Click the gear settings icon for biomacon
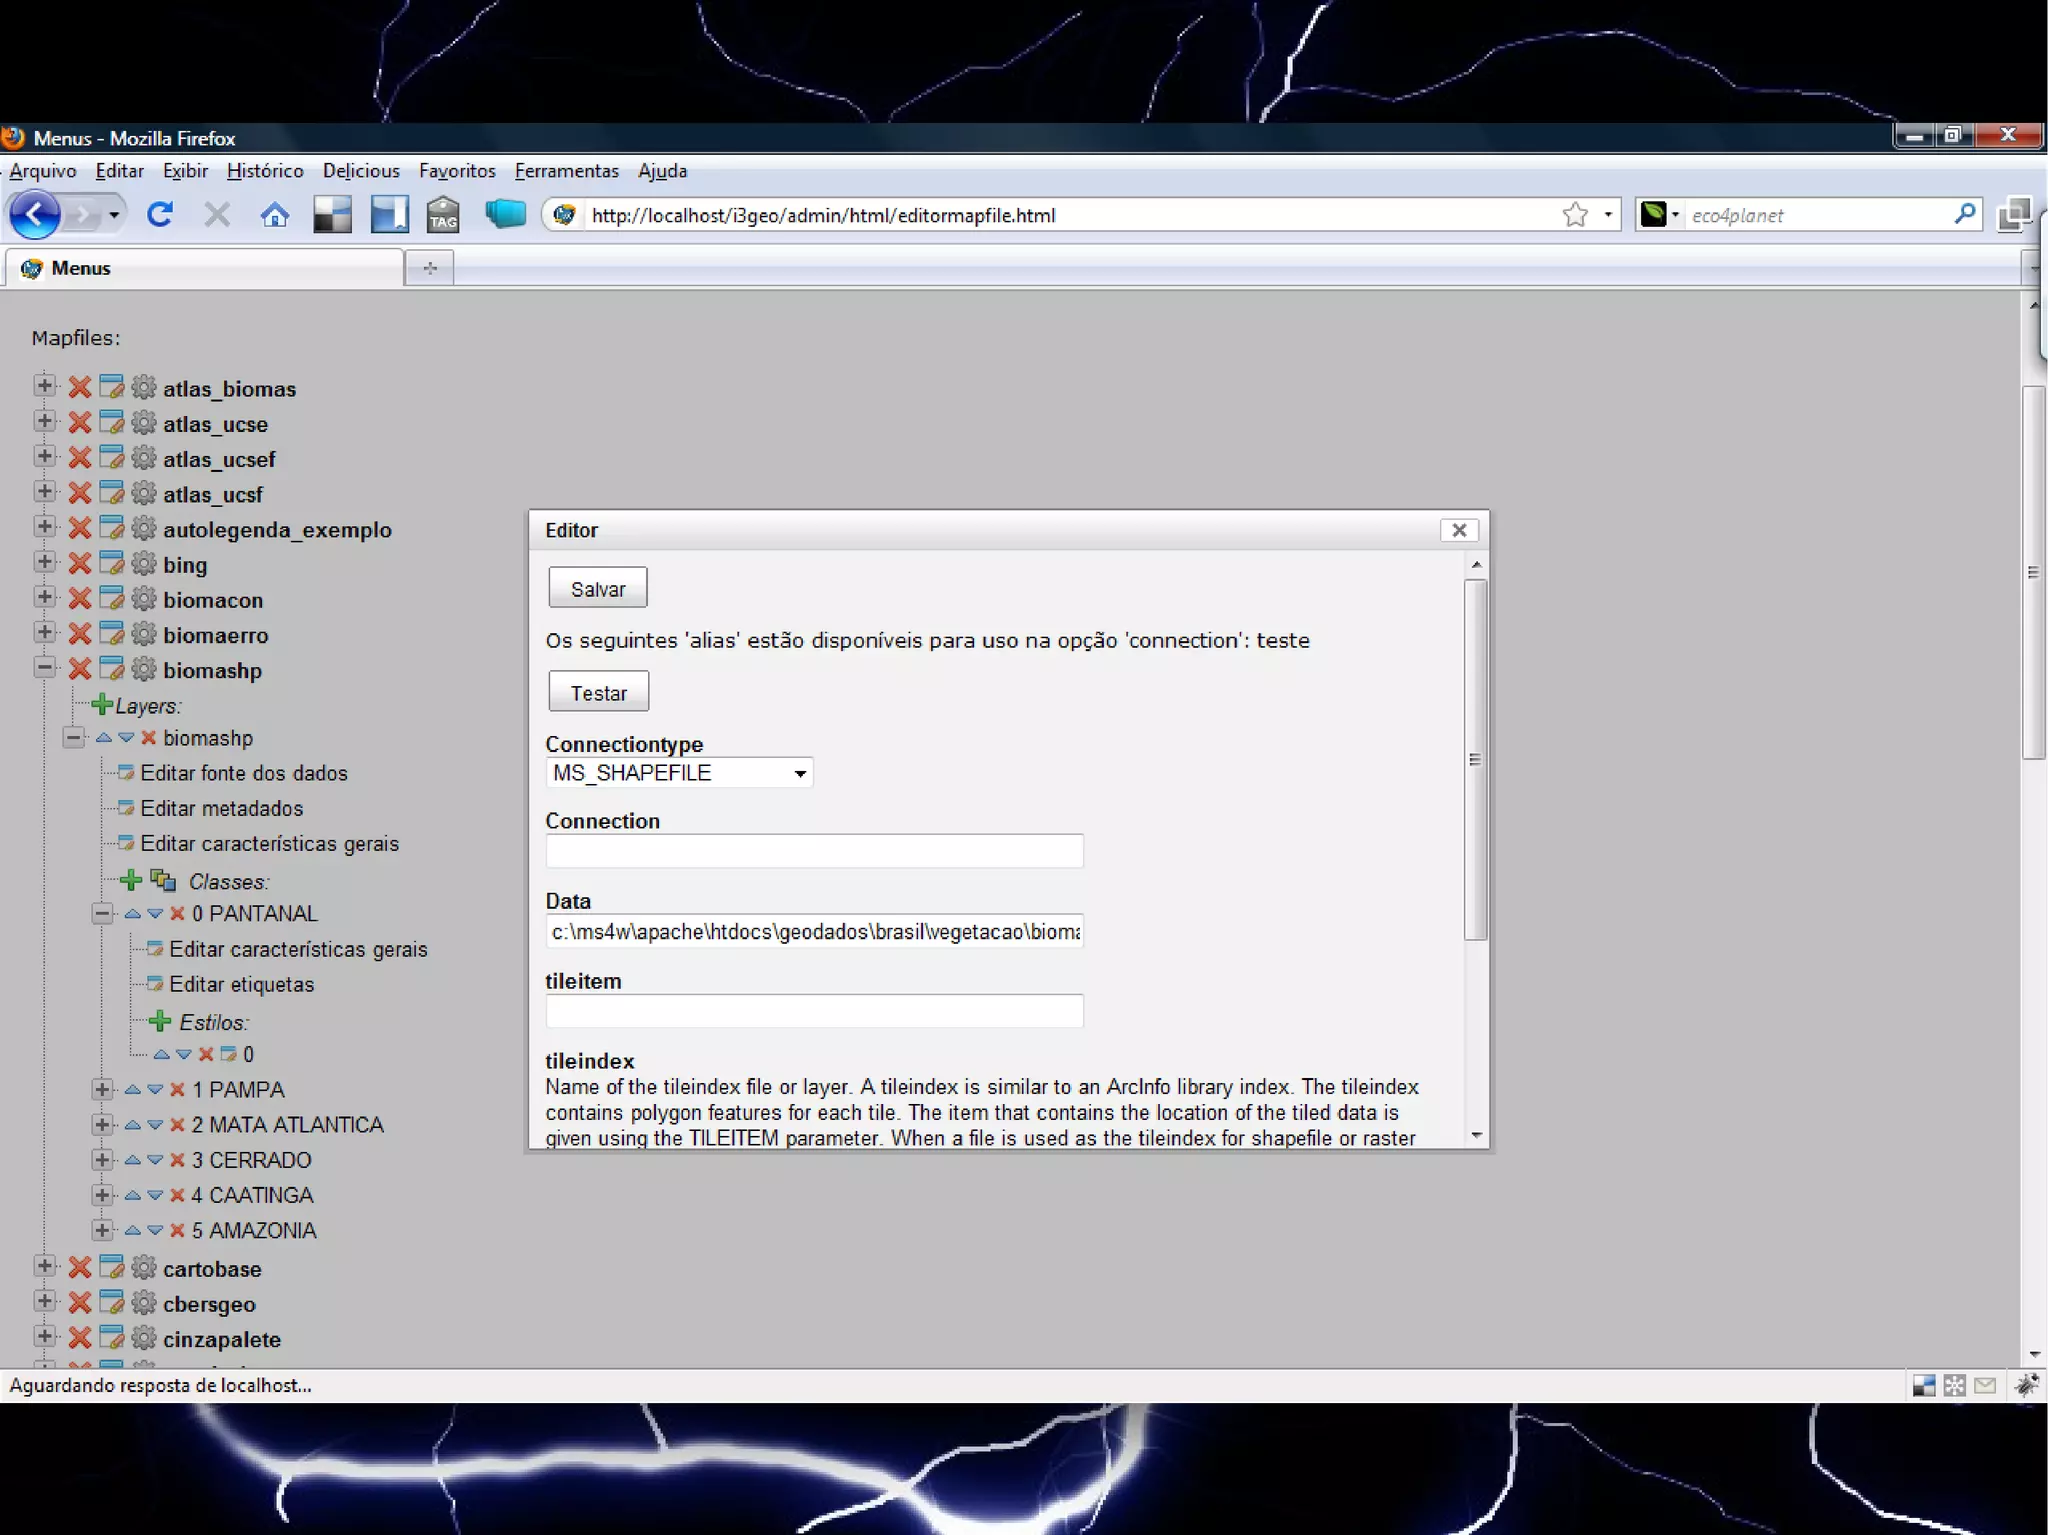The image size is (2048, 1535). pyautogui.click(x=144, y=599)
